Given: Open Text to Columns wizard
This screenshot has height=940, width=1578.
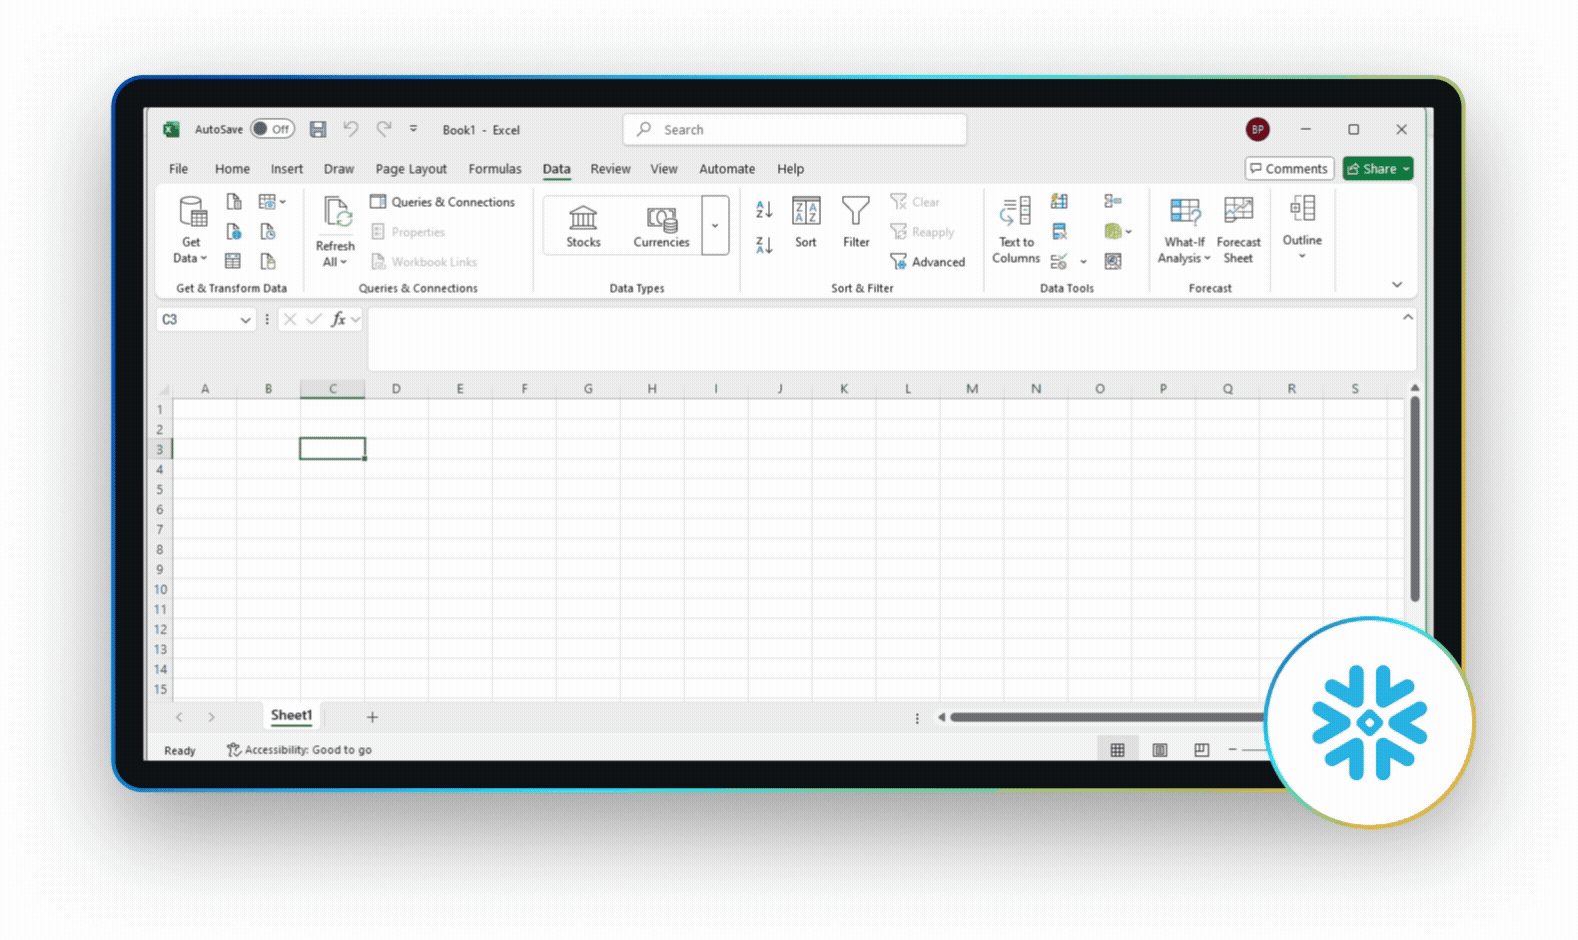Looking at the screenshot, I should tap(1016, 230).
